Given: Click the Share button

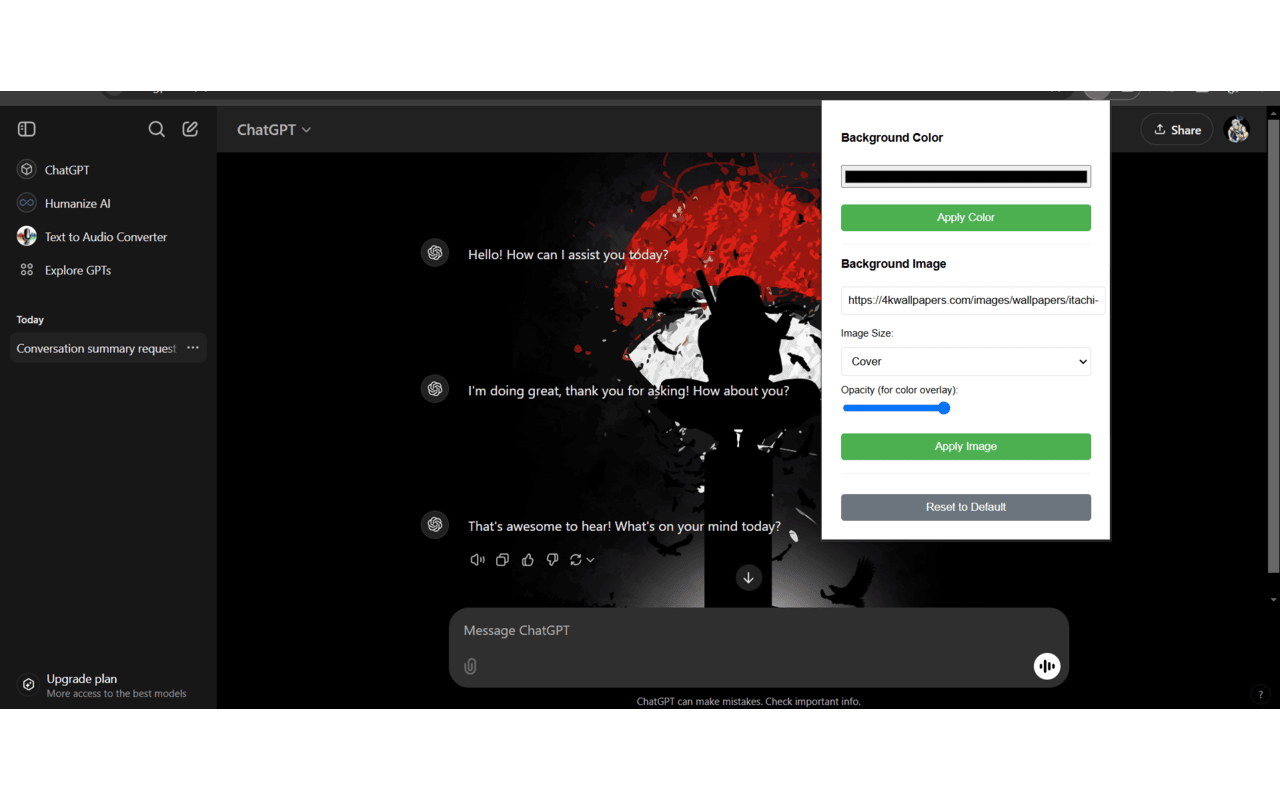Looking at the screenshot, I should (x=1177, y=130).
